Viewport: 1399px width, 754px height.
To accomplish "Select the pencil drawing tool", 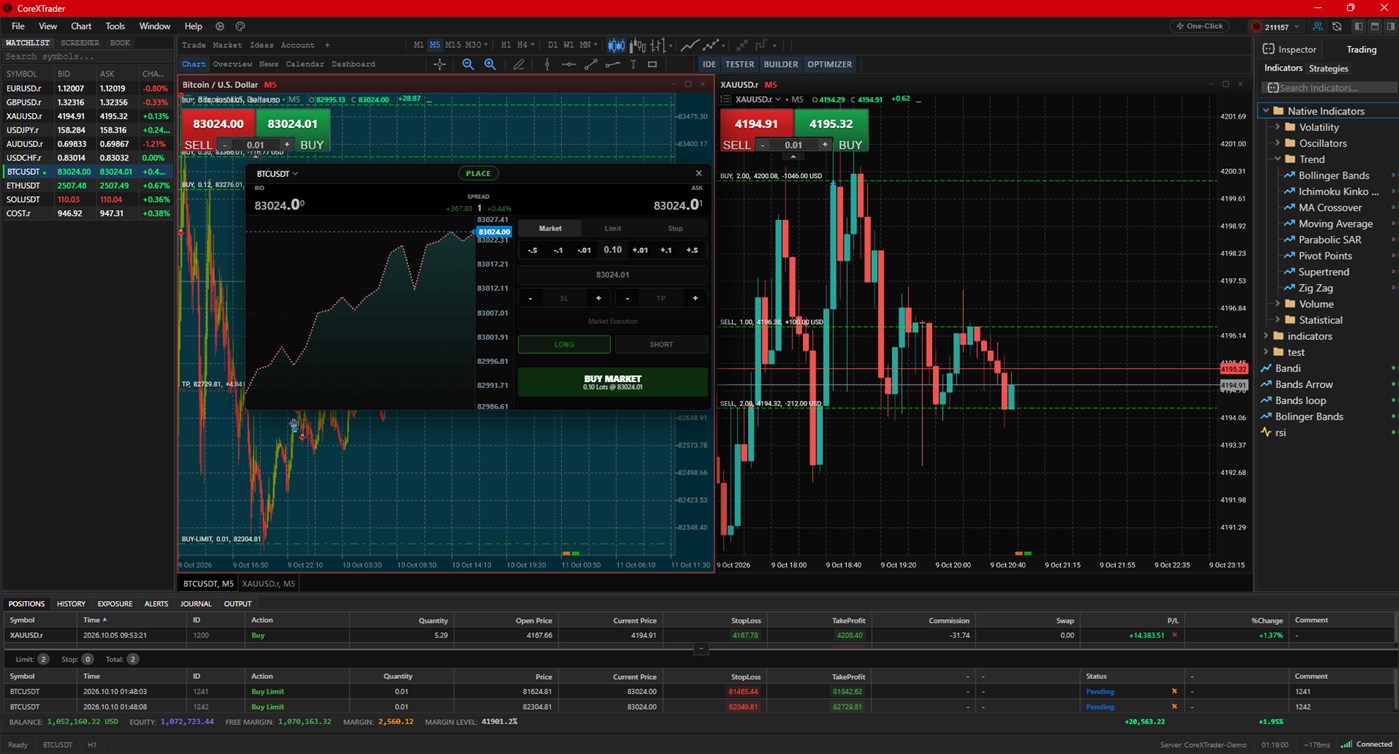I will (518, 64).
